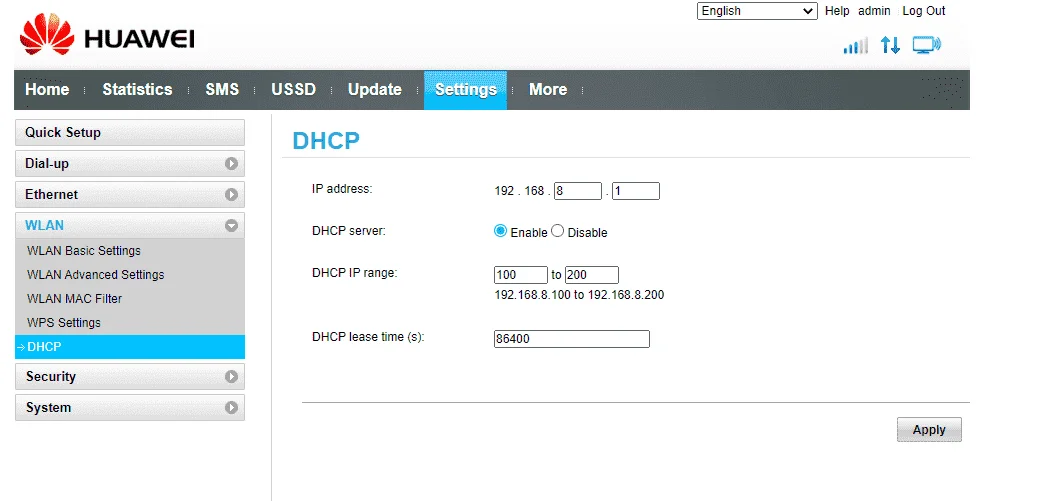1045x501 pixels.
Task: Select the DHCP sidebar item
Action: [130, 347]
